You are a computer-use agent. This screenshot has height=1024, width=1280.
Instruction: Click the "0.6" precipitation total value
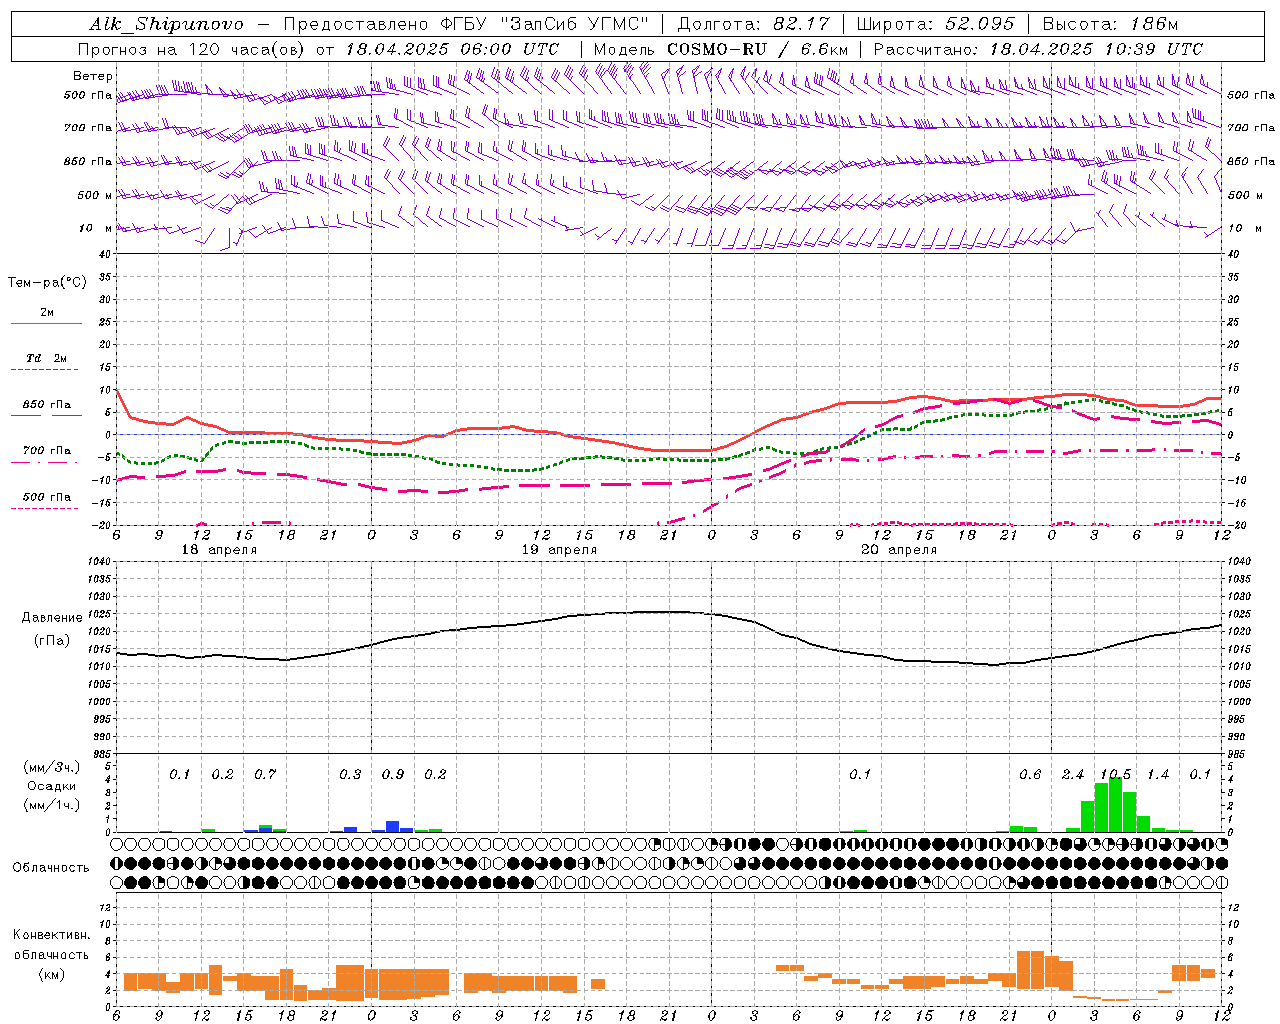tap(1030, 774)
